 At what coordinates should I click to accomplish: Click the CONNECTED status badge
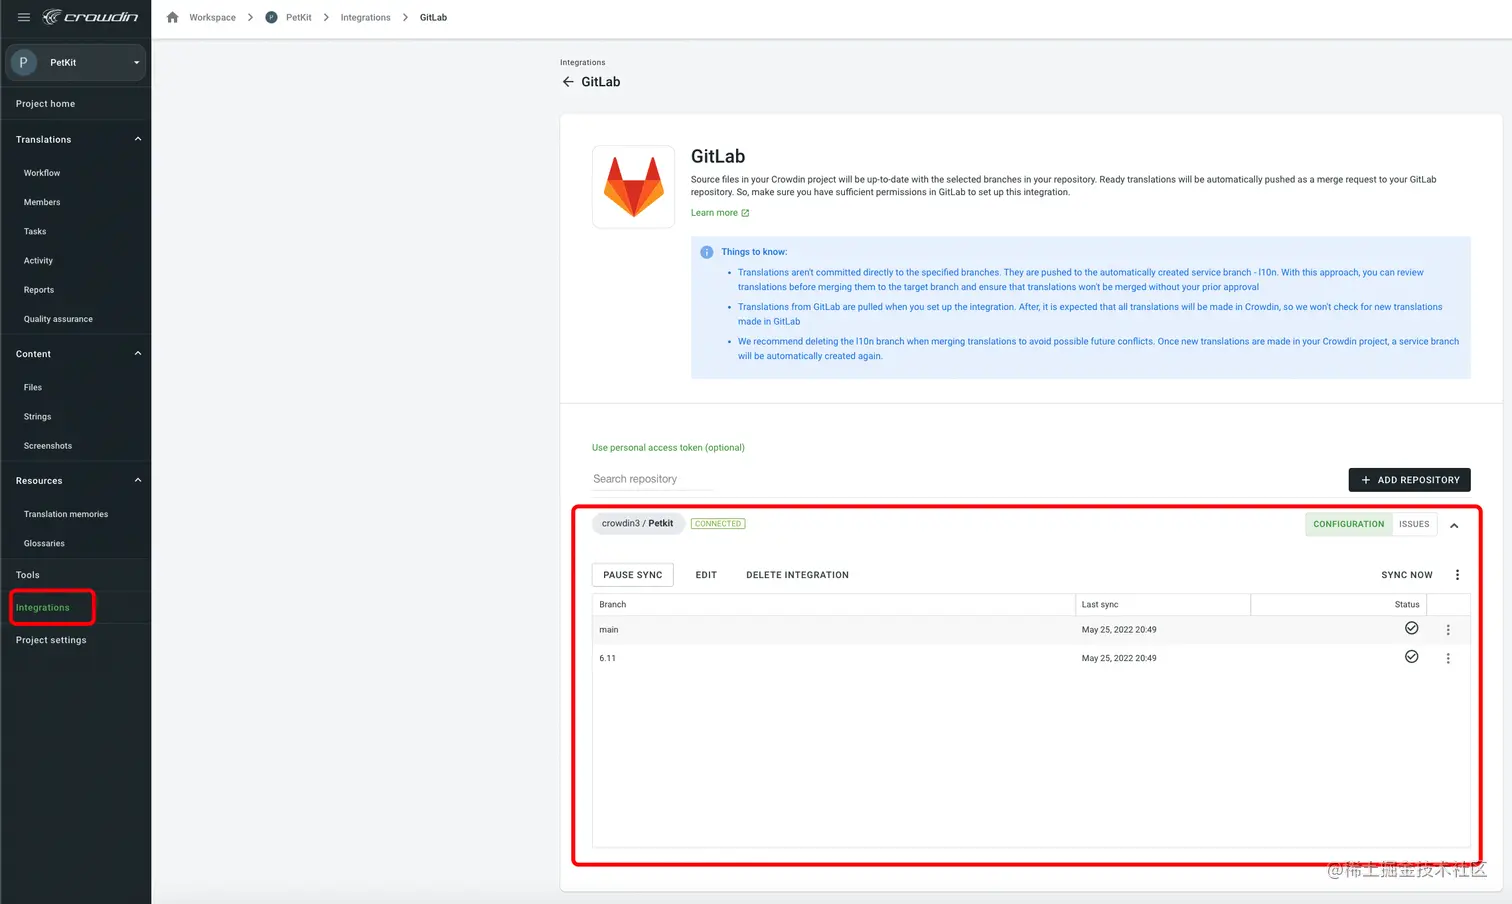[718, 524]
